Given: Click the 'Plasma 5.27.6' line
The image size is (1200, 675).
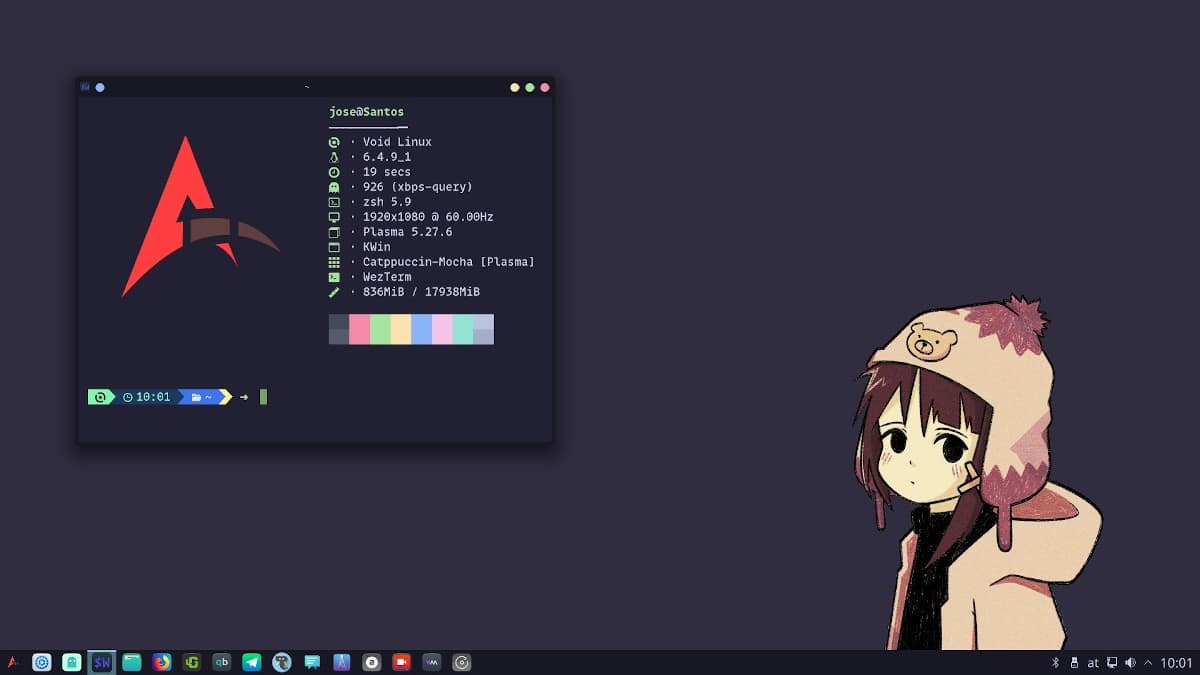Looking at the screenshot, I should click(x=408, y=232).
